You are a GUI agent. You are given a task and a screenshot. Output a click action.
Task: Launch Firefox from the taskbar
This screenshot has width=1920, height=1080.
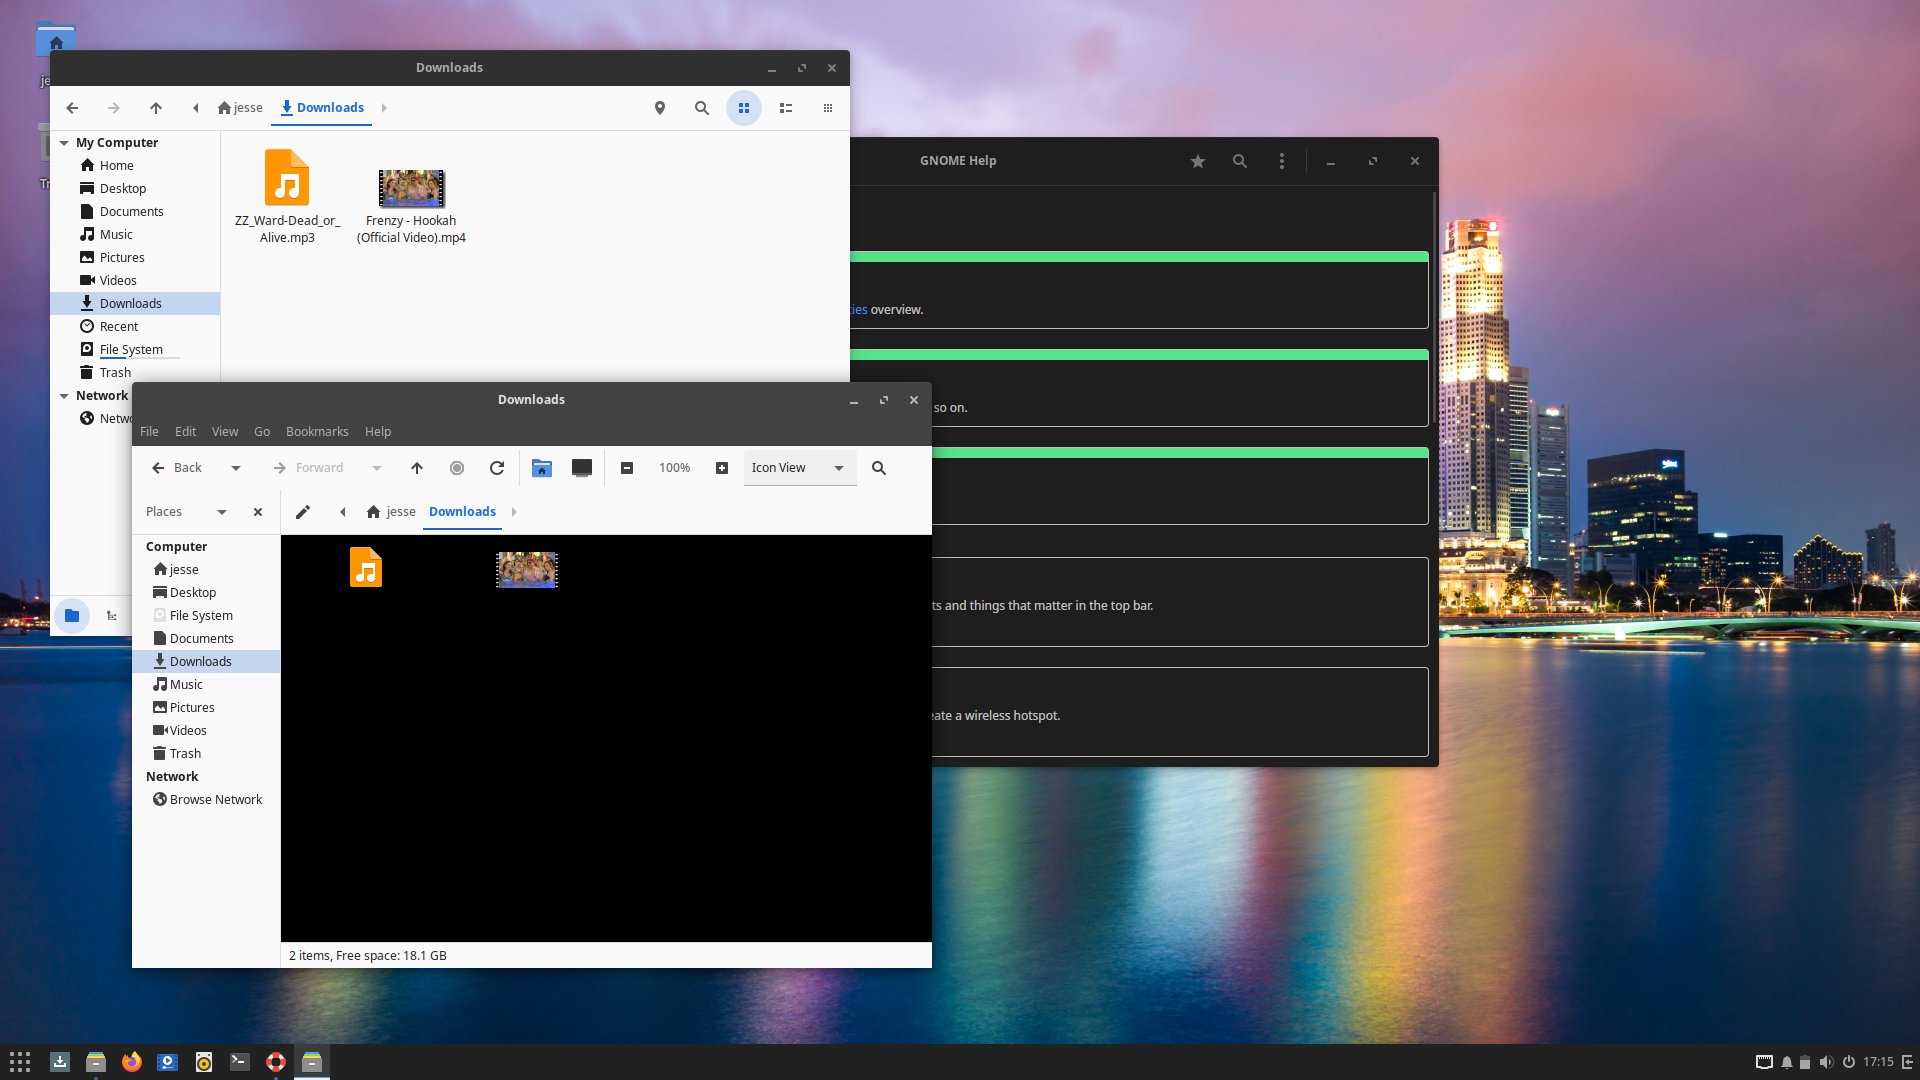132,1062
